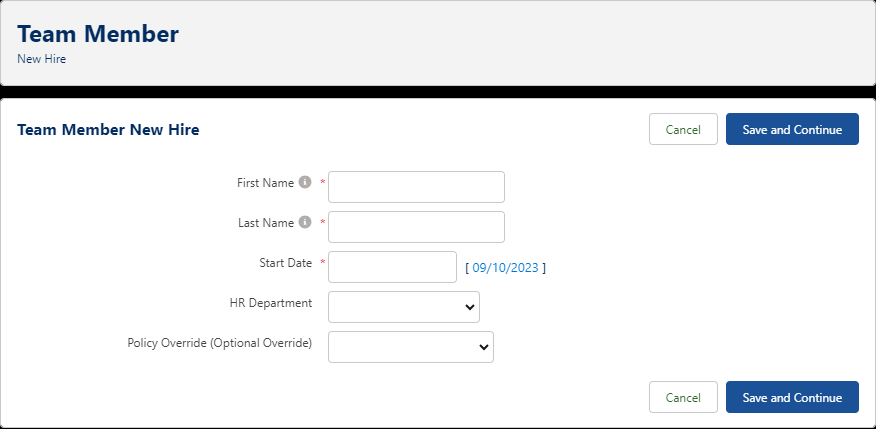The image size is (876, 429).
Task: Click the Last Name label text
Action: pyautogui.click(x=265, y=223)
